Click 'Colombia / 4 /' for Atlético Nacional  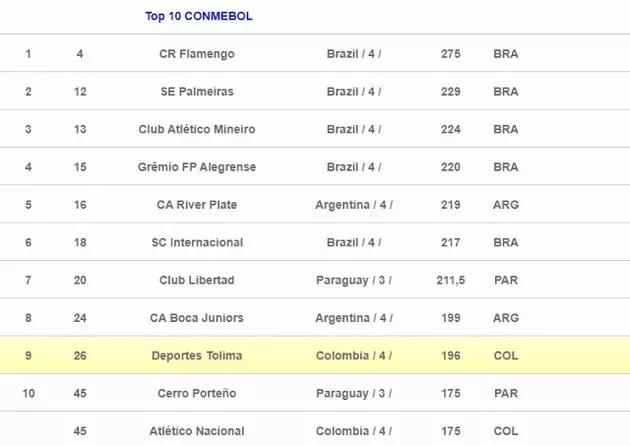click(x=354, y=431)
